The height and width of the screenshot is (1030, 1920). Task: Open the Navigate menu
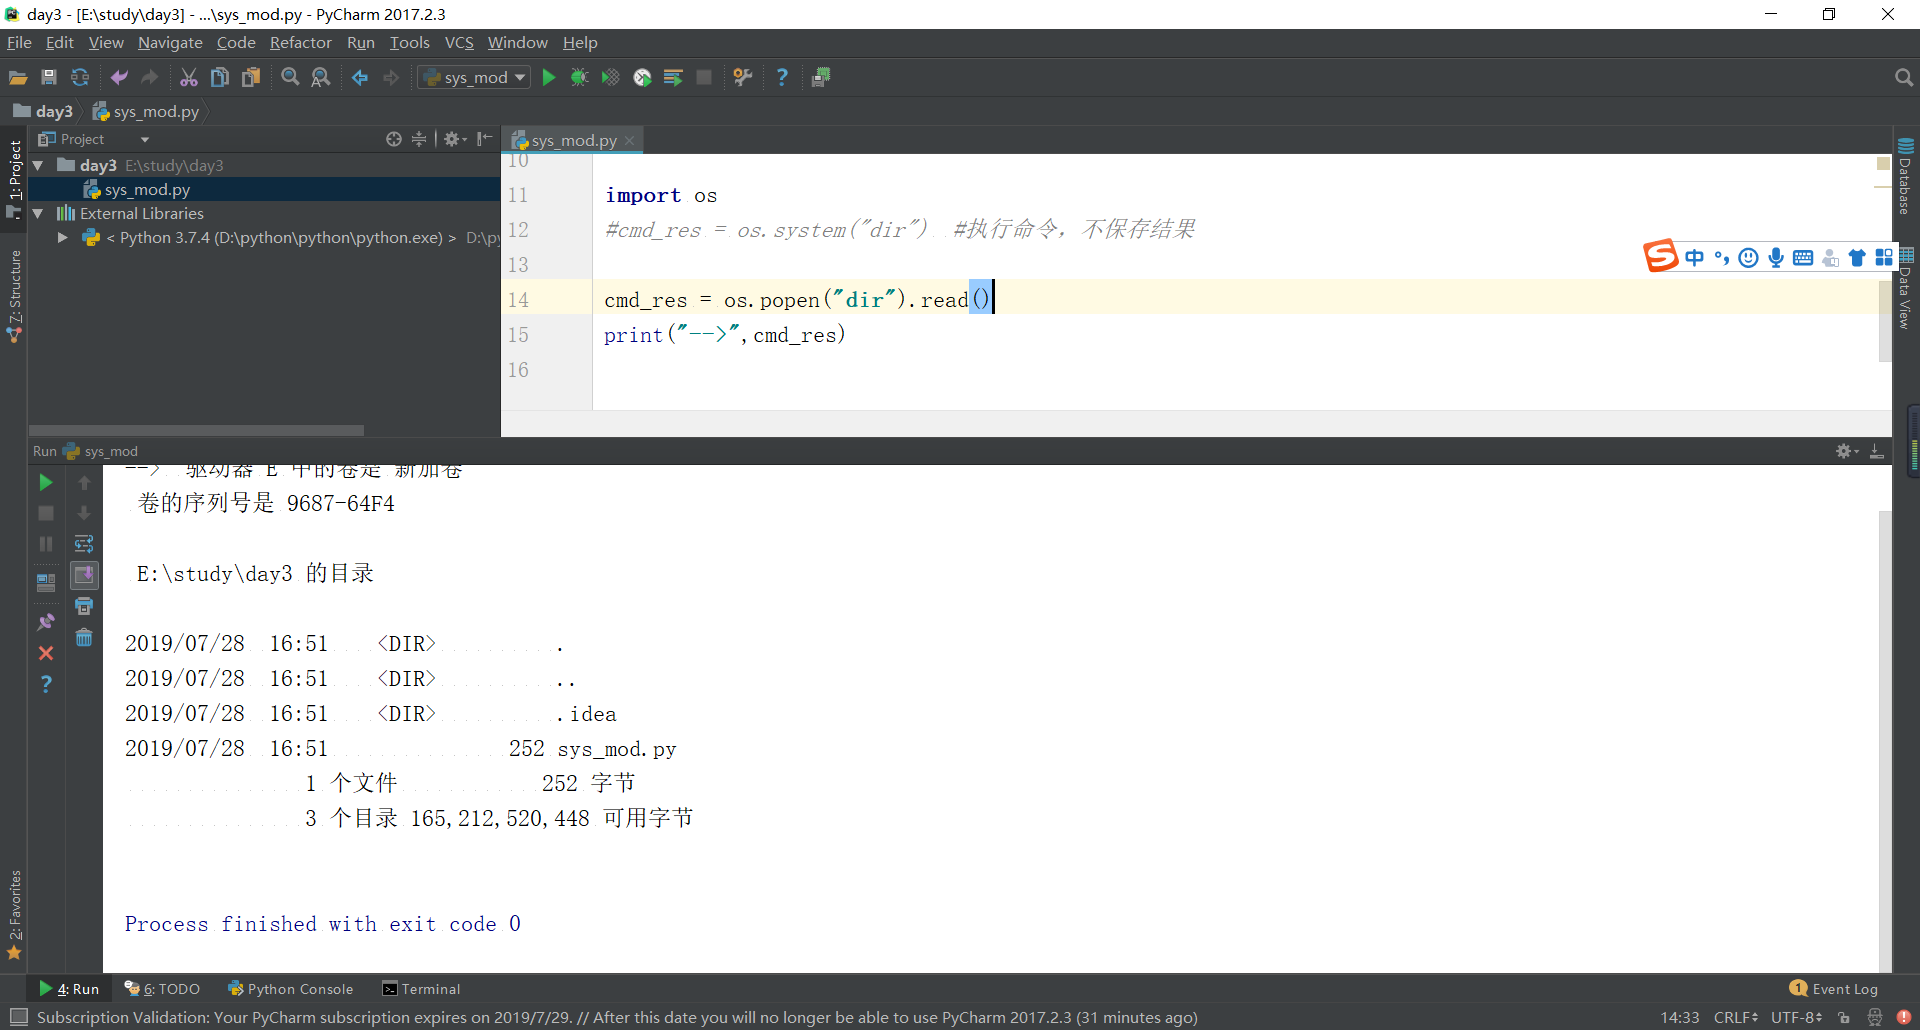170,42
